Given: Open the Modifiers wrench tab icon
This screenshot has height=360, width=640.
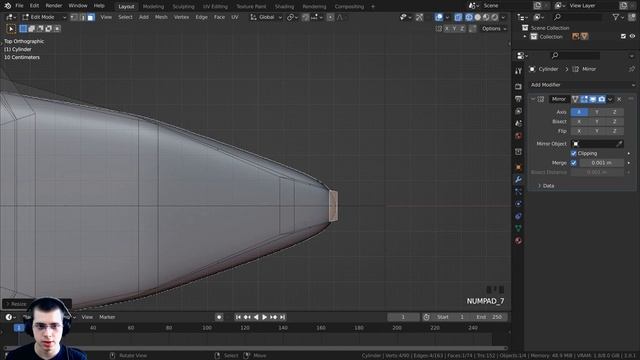Looking at the screenshot, I should point(518,180).
